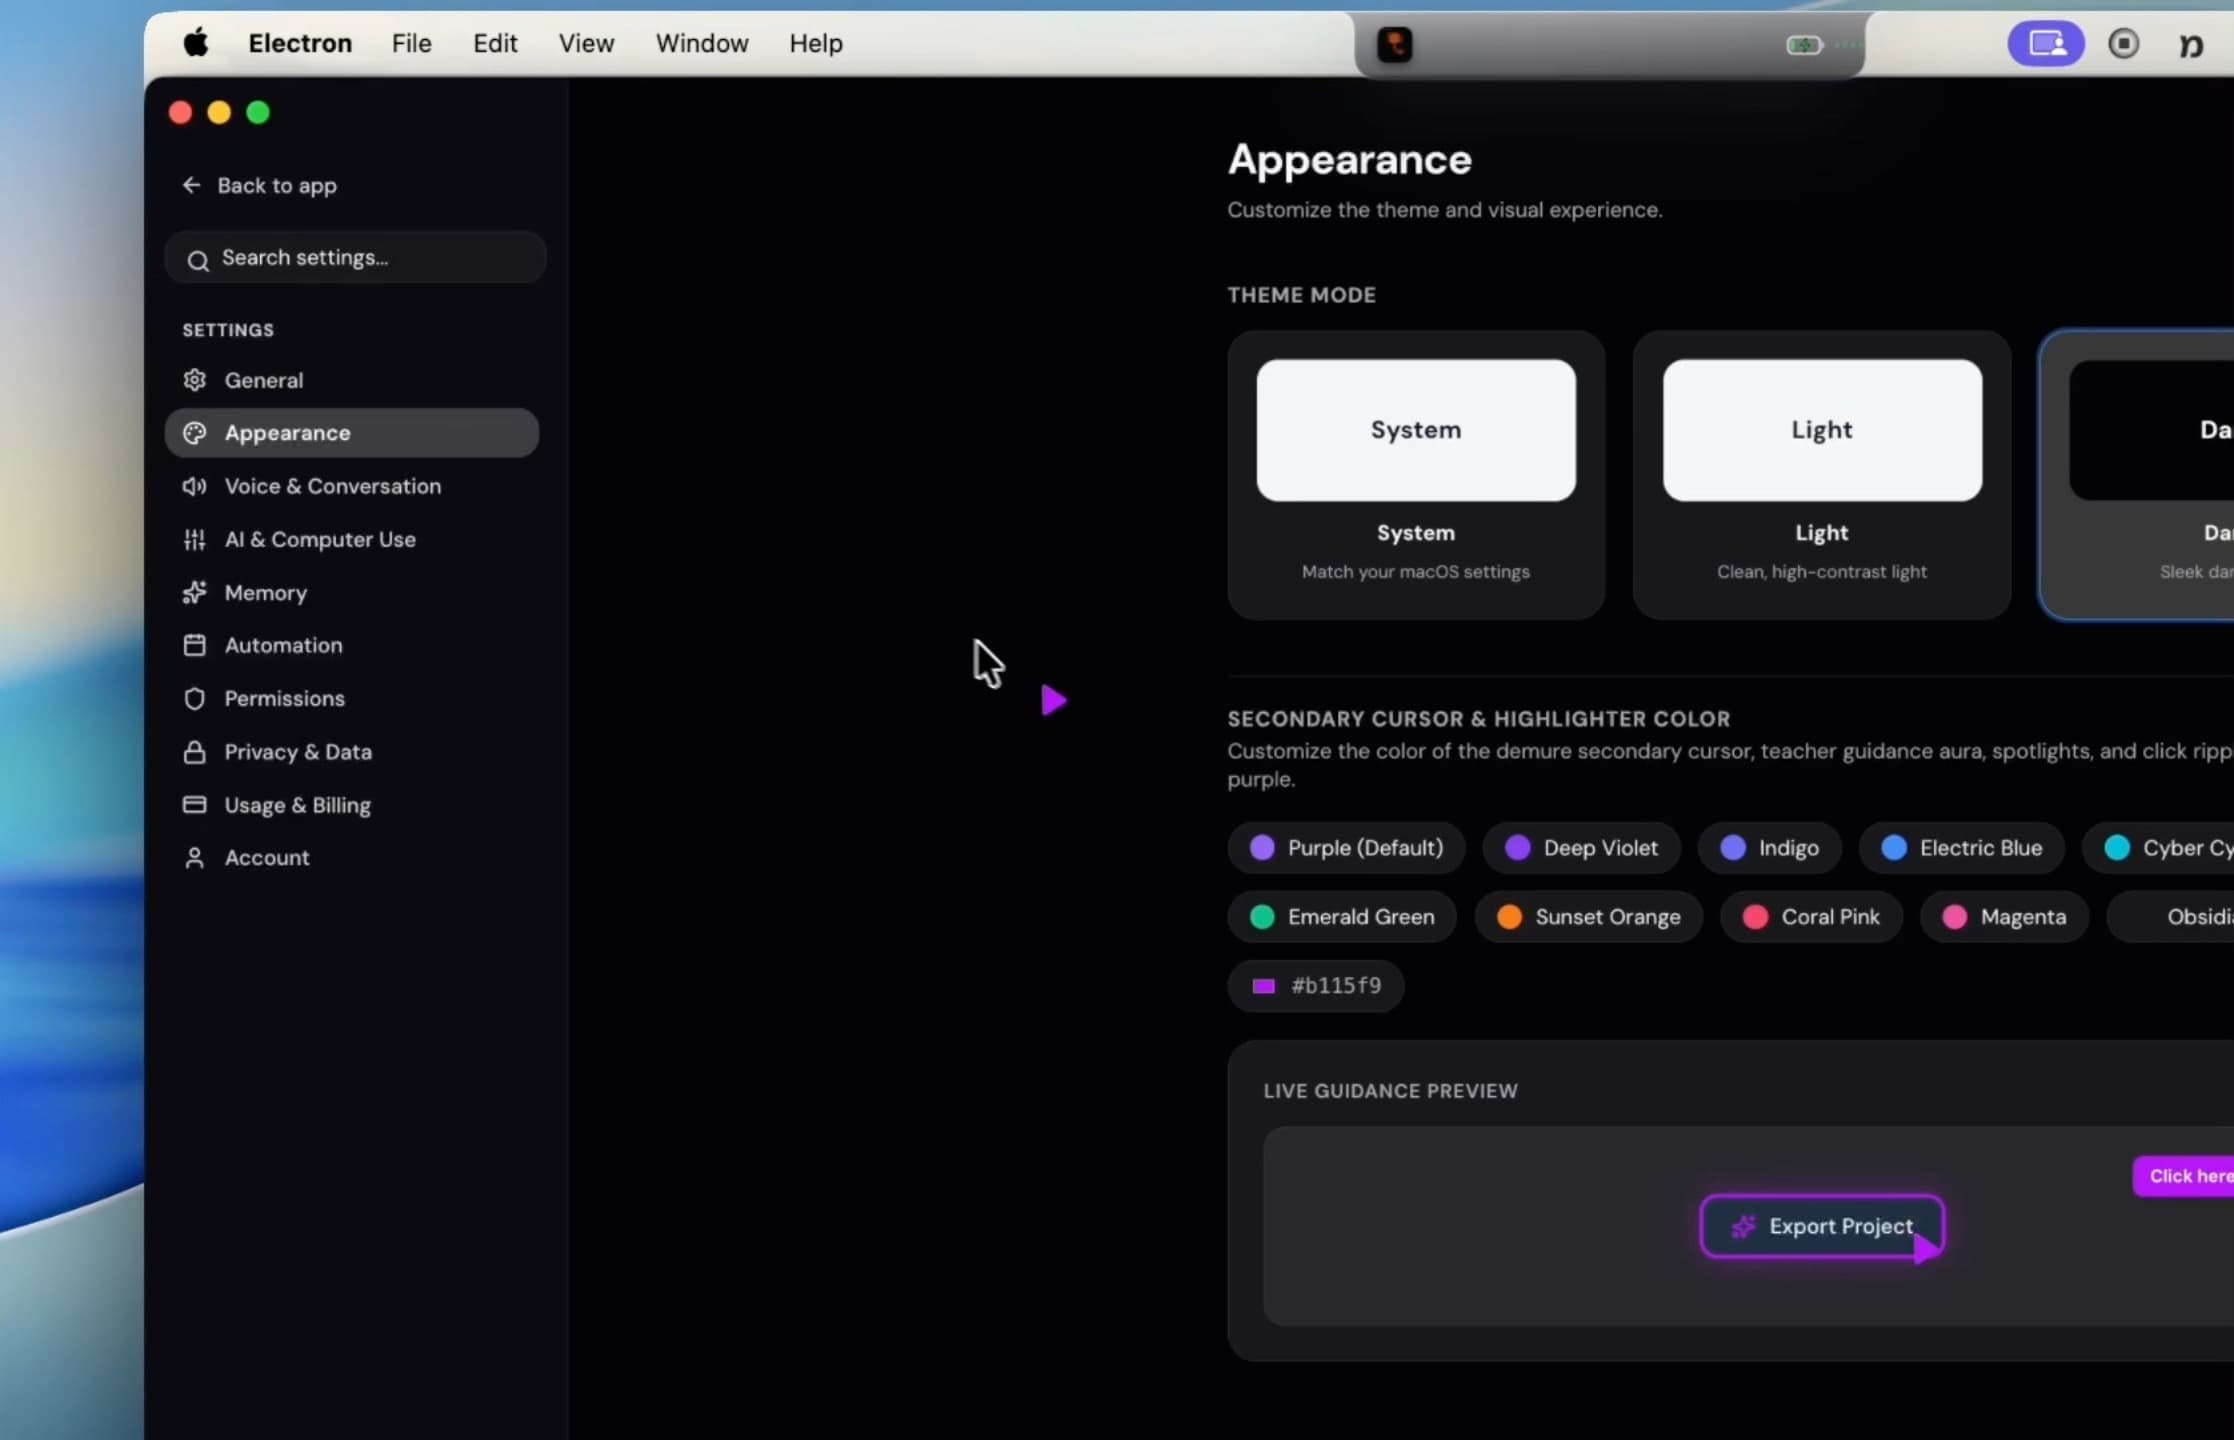
Task: Focus the Search settings field
Action: pos(356,258)
